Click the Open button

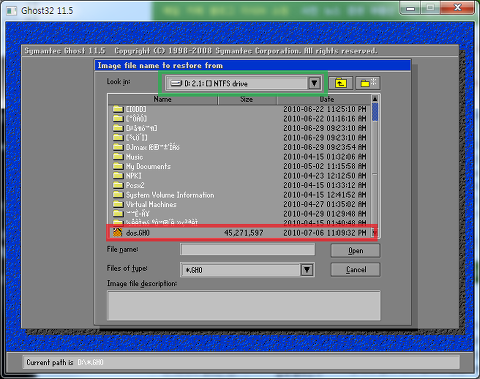coord(355,251)
